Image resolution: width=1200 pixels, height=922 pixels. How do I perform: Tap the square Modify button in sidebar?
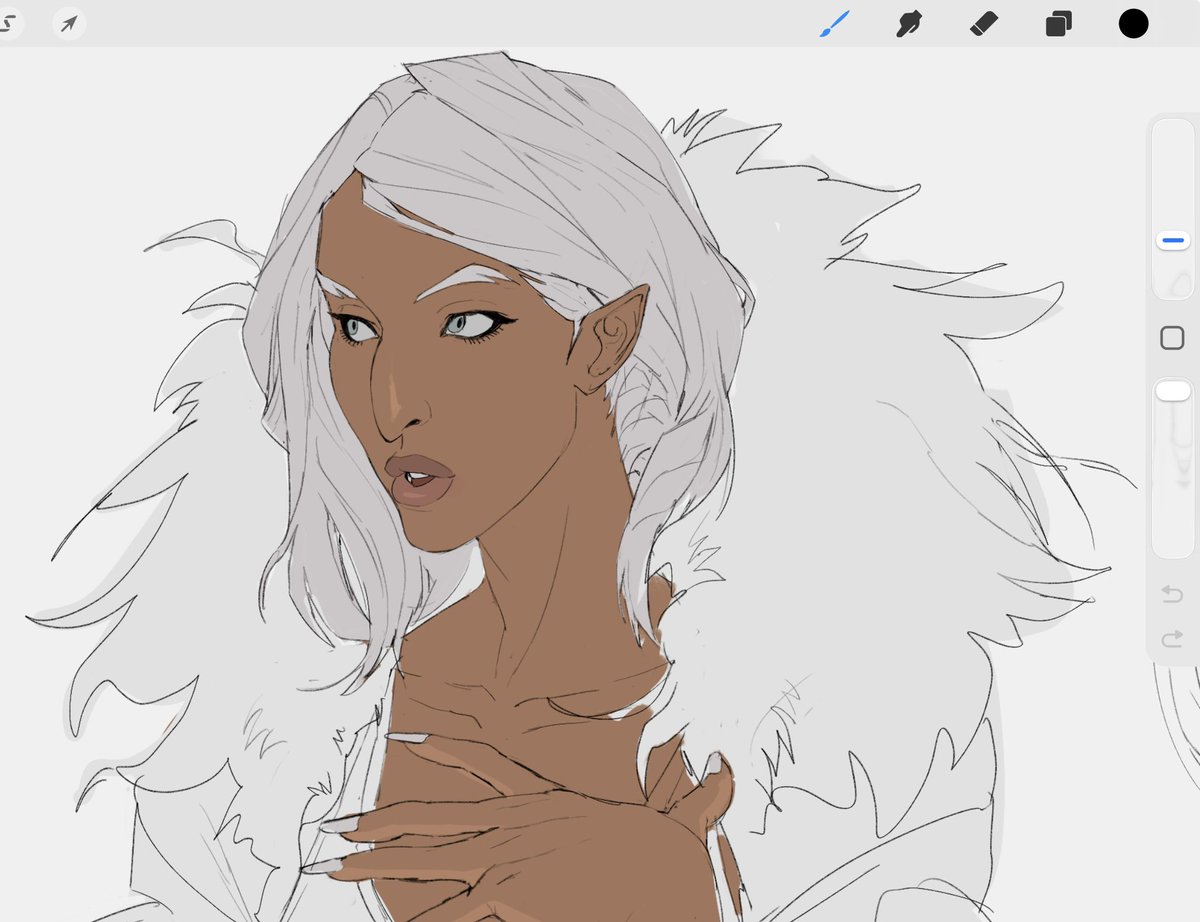(x=1172, y=338)
